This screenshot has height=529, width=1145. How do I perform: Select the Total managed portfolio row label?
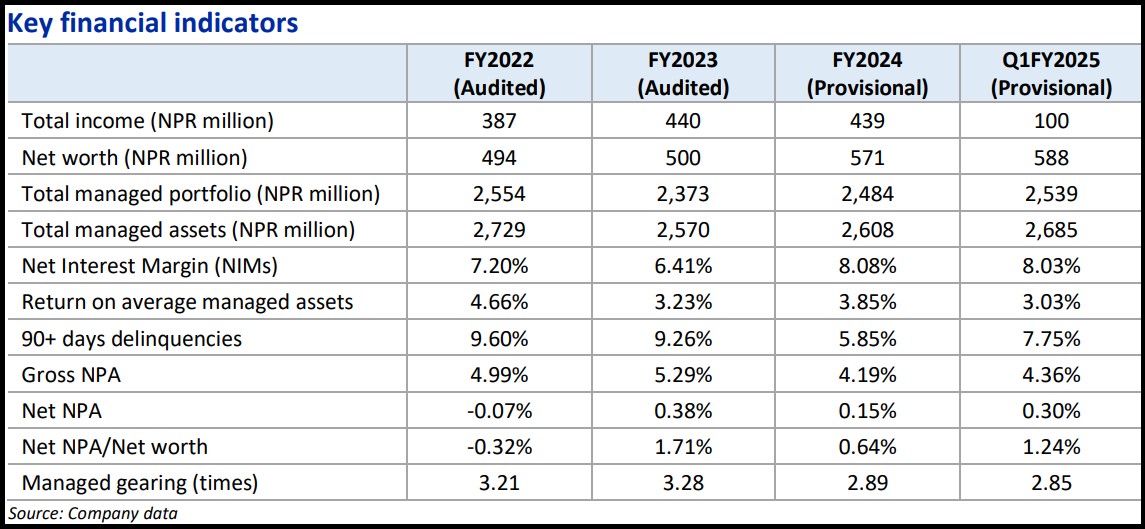click(x=200, y=193)
